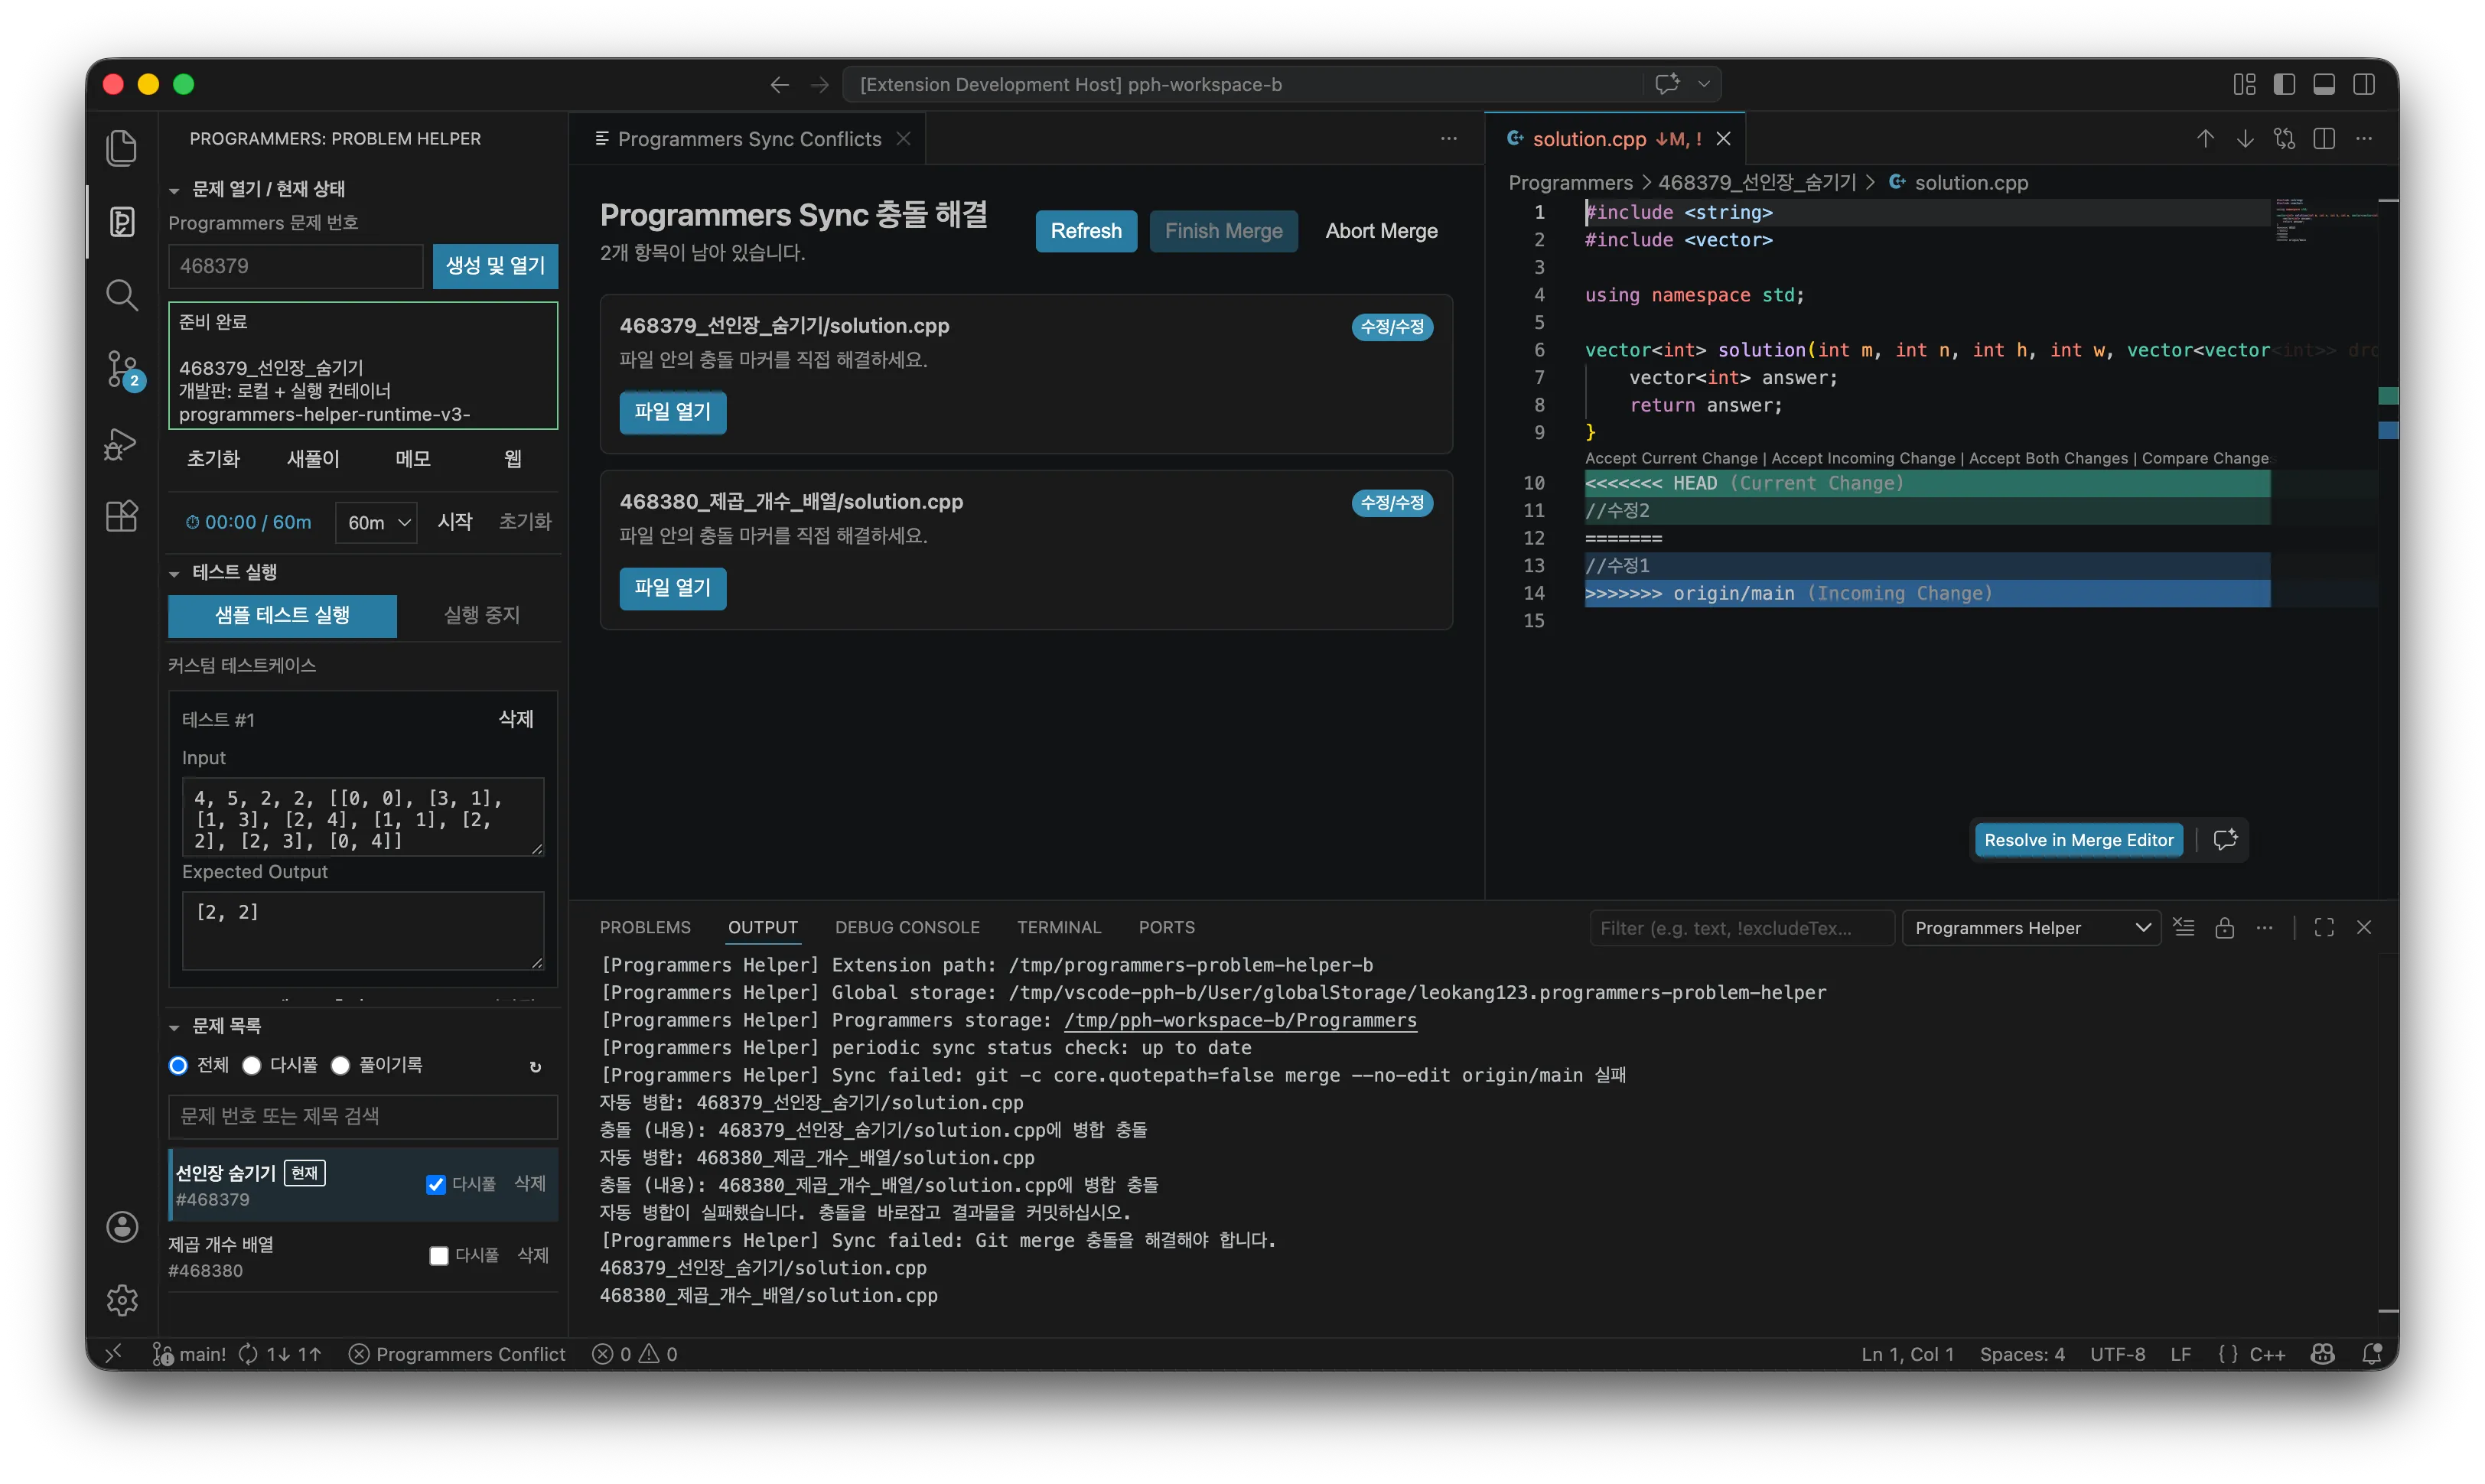Screen dimensions: 2485x1484
Task: Clear the output panel
Action: (x=2184, y=927)
